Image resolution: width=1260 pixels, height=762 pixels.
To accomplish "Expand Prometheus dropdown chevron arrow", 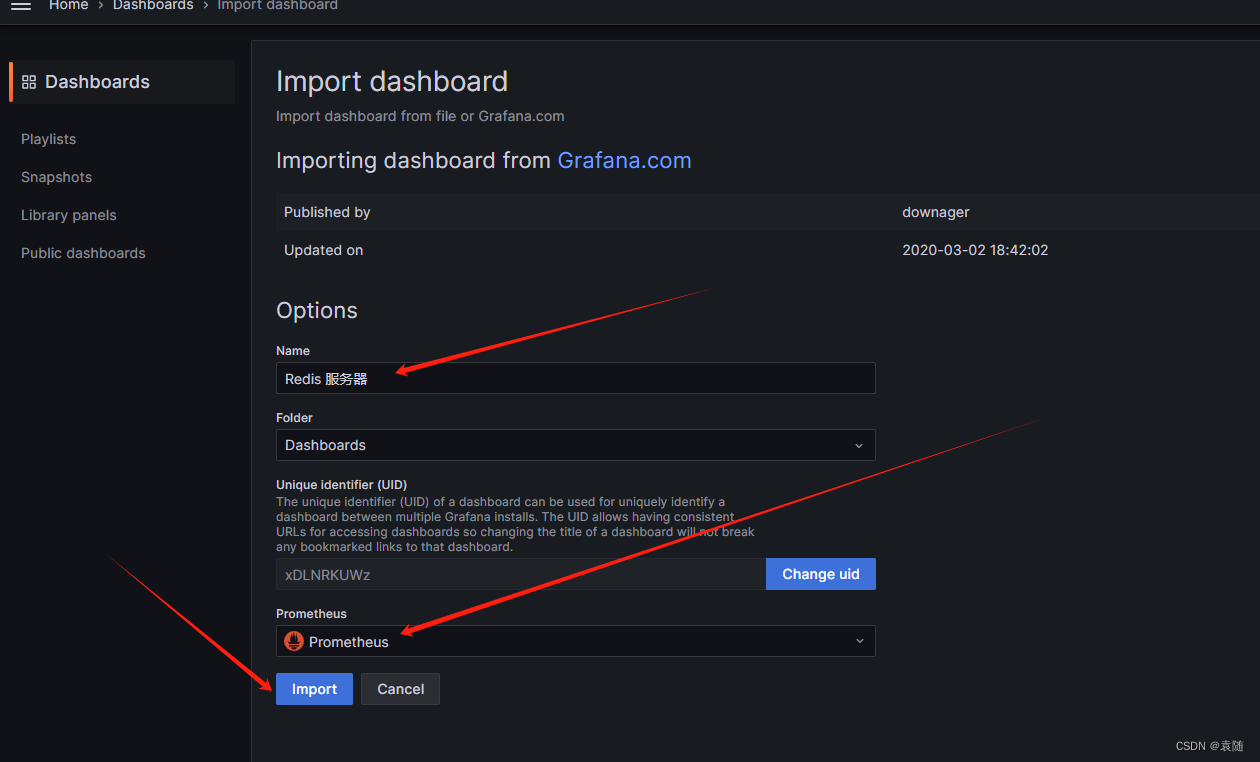I will (x=859, y=641).
